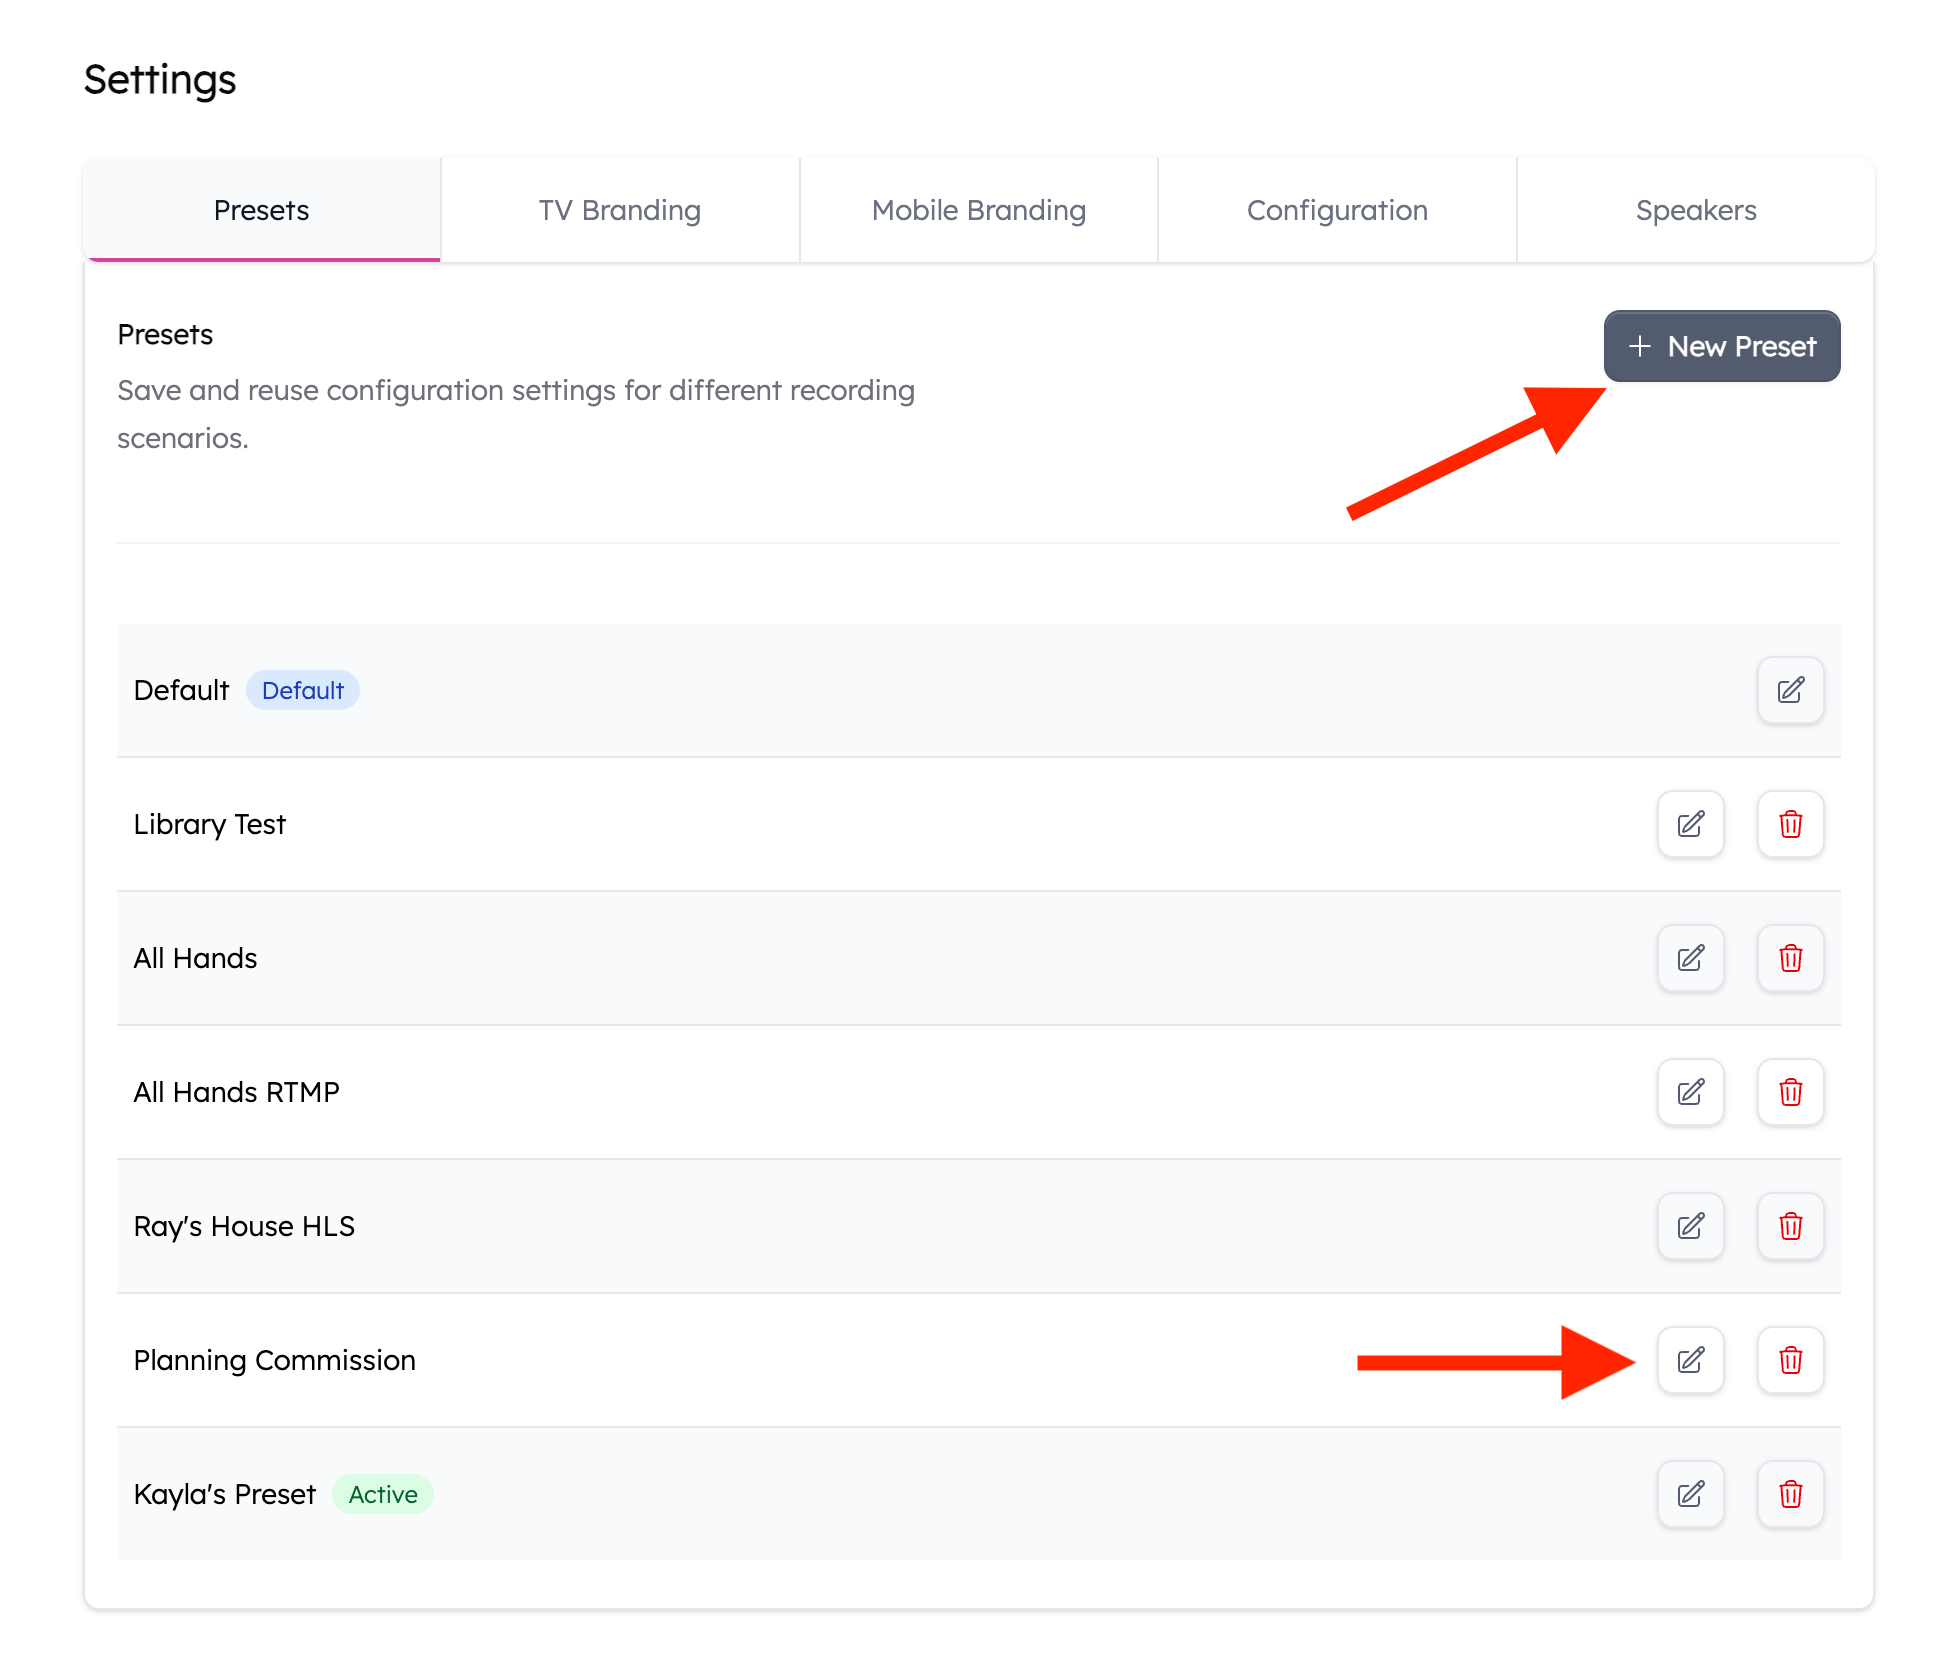Open the Mobile Branding tab

[x=978, y=210]
